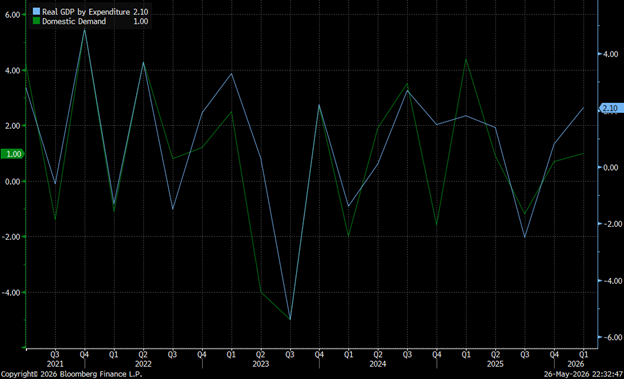Click the Q2 label above 2023

pos(261,354)
